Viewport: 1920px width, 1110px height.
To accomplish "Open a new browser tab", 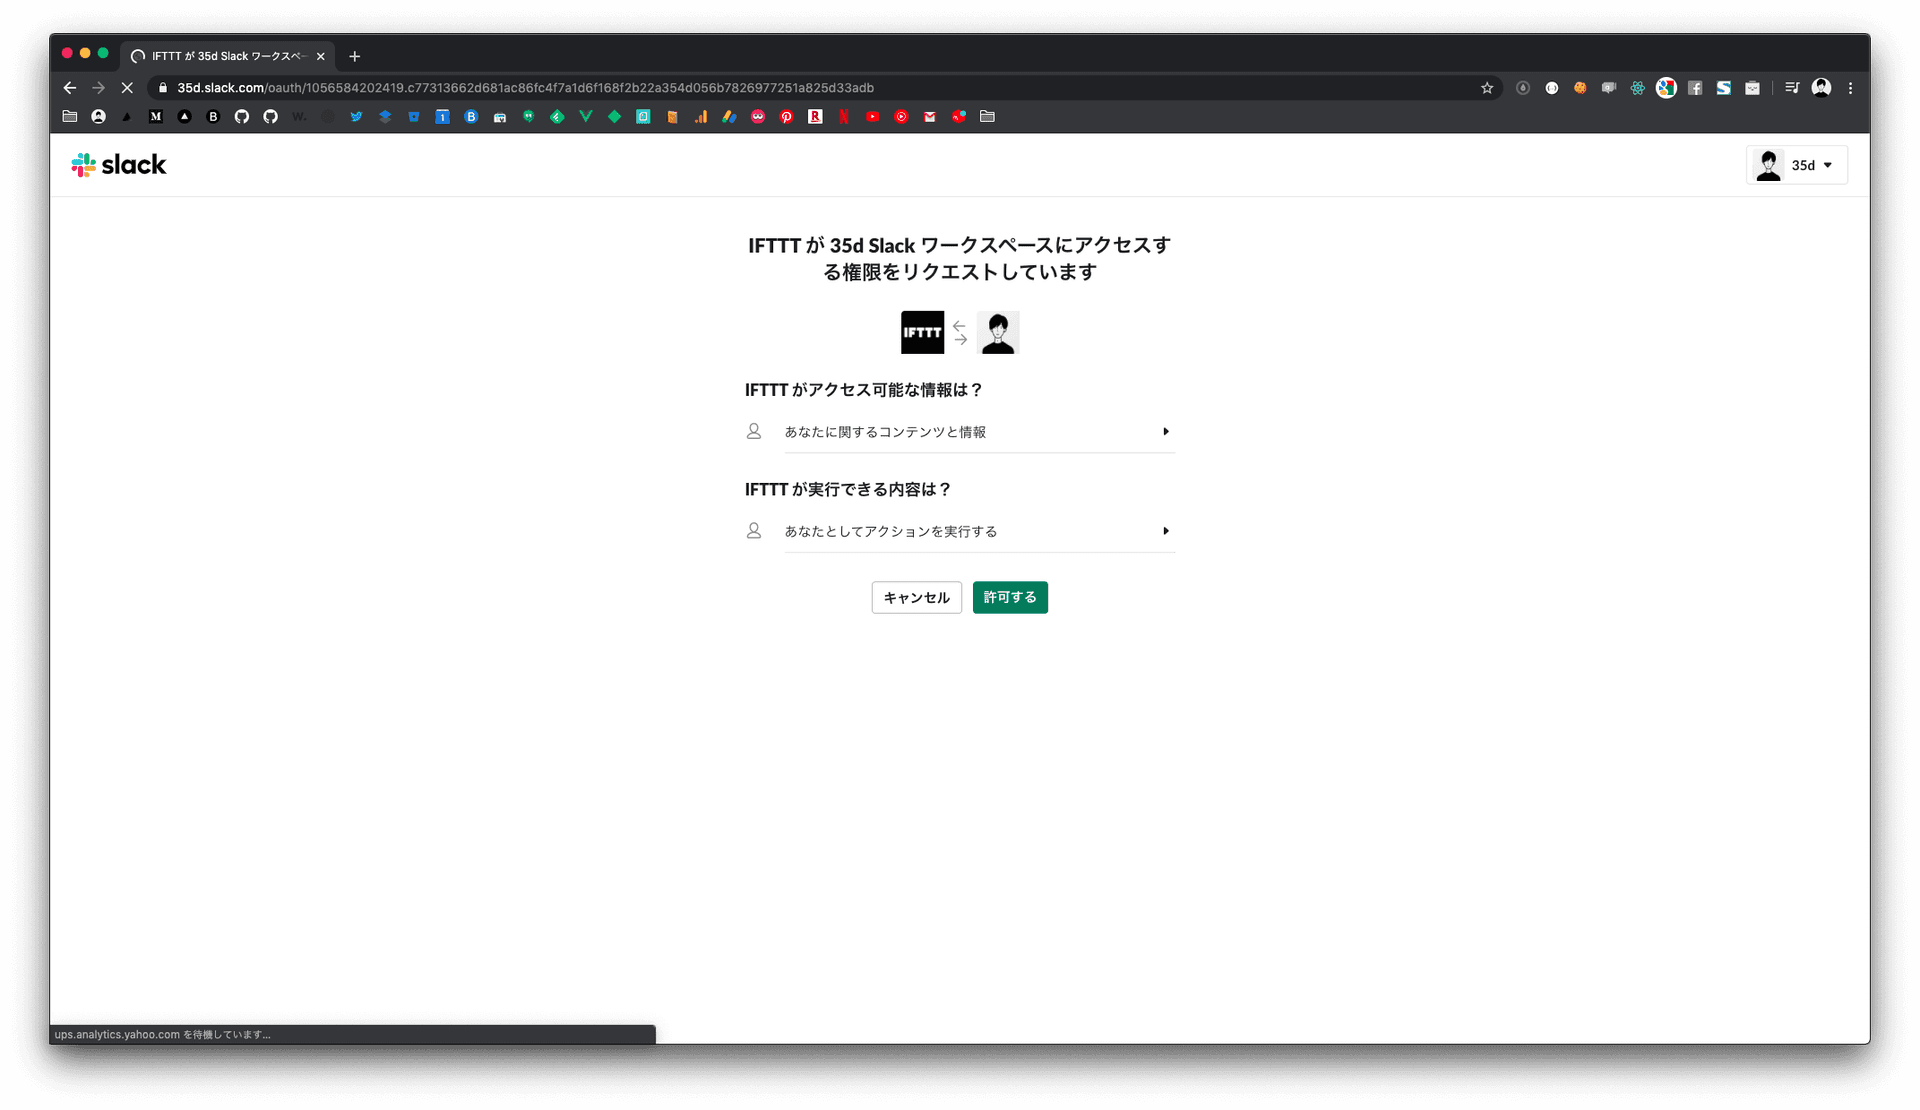I will pos(354,56).
